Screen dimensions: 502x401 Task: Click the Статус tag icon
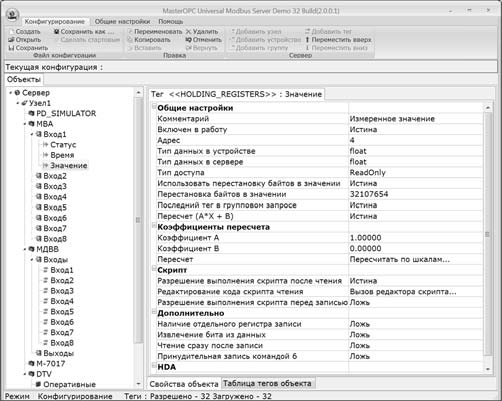pos(46,145)
